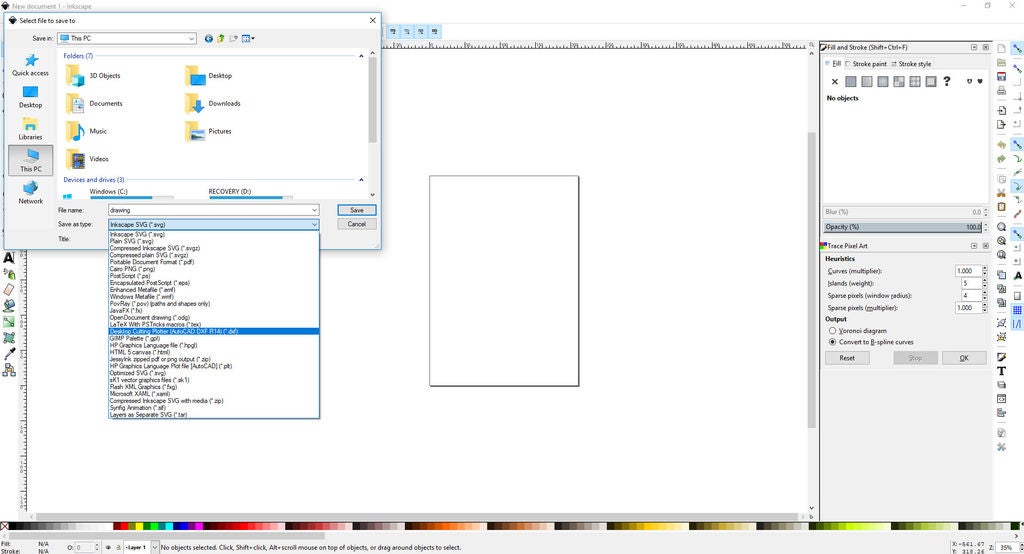This screenshot has height=554, width=1024.
Task: Open the layer selector dropdown
Action: (155, 547)
